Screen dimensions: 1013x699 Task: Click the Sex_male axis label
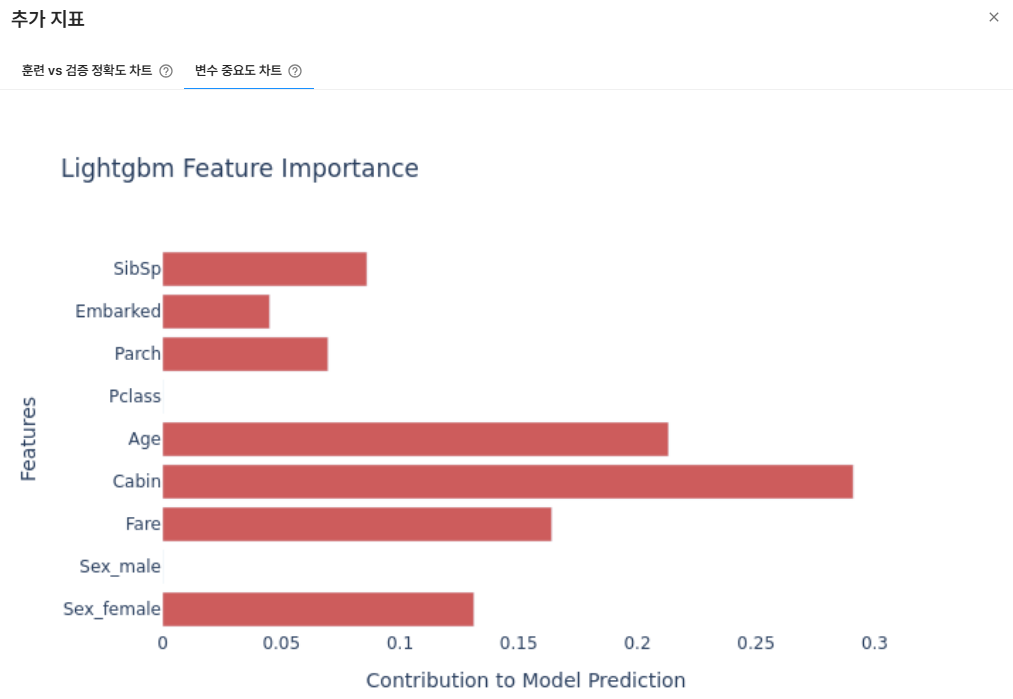(x=120, y=567)
